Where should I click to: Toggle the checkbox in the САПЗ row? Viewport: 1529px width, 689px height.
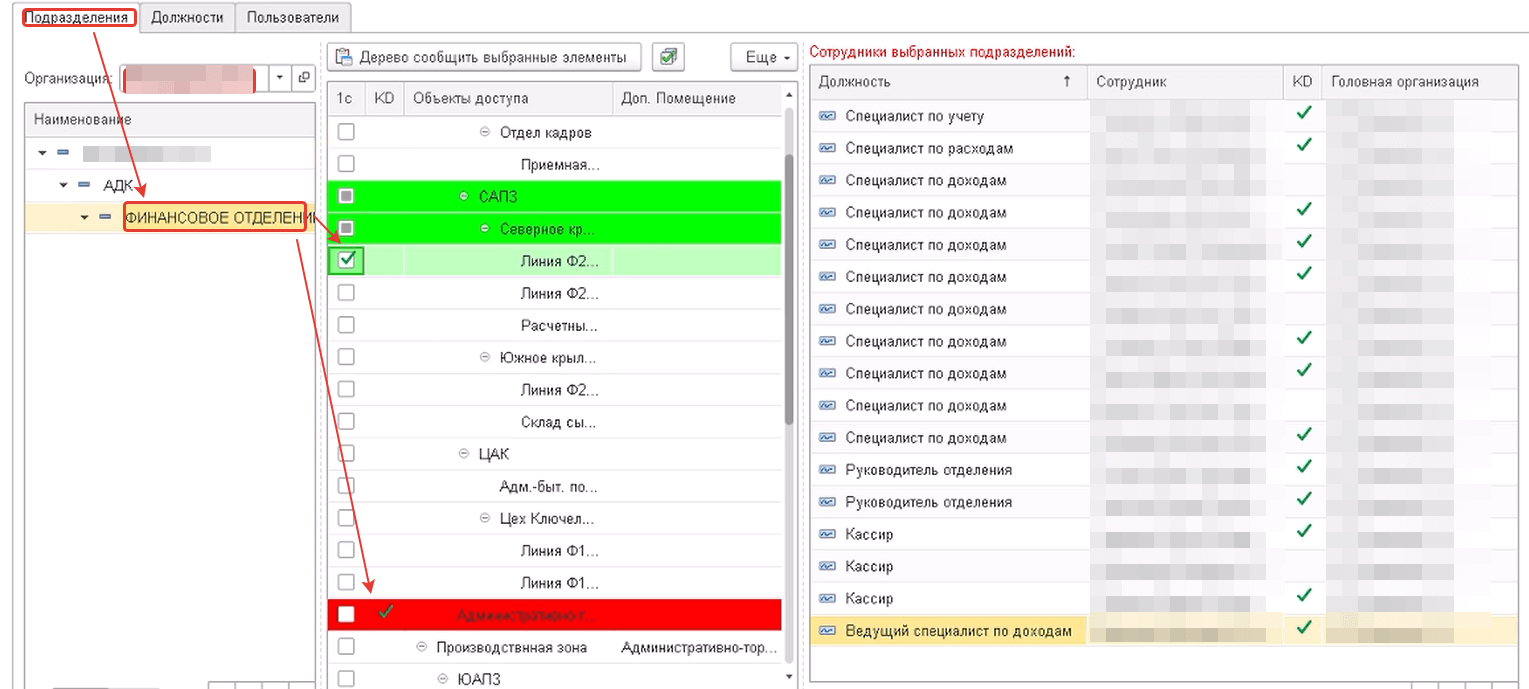click(346, 196)
